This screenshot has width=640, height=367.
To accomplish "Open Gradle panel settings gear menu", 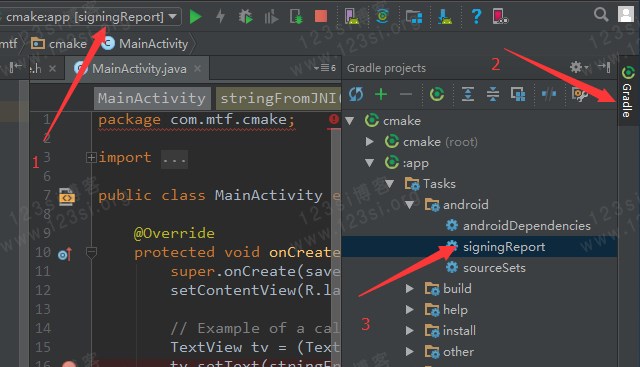I will tap(578, 67).
